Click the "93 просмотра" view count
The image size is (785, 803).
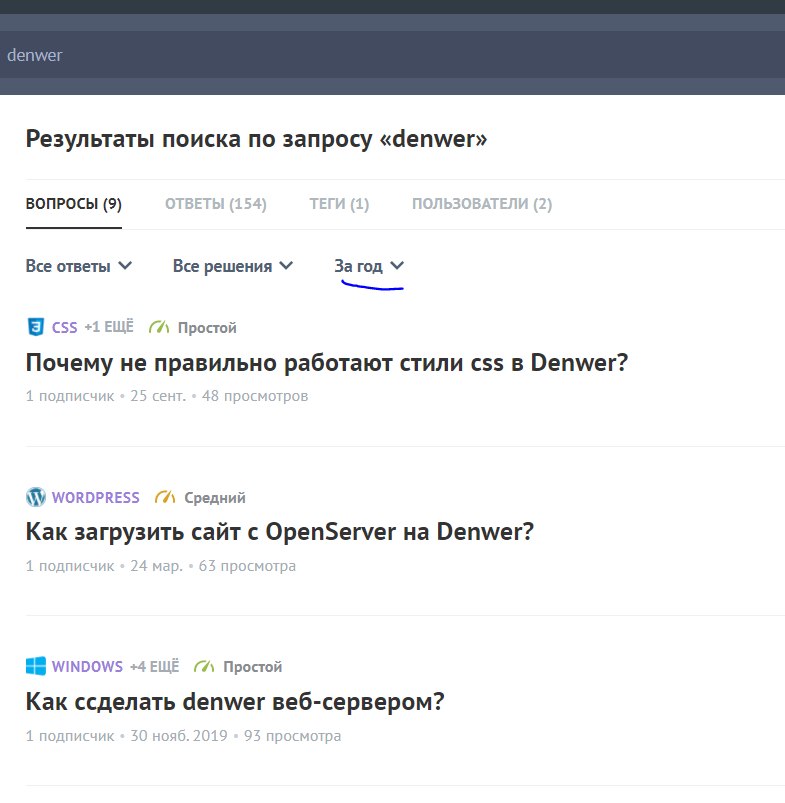292,735
